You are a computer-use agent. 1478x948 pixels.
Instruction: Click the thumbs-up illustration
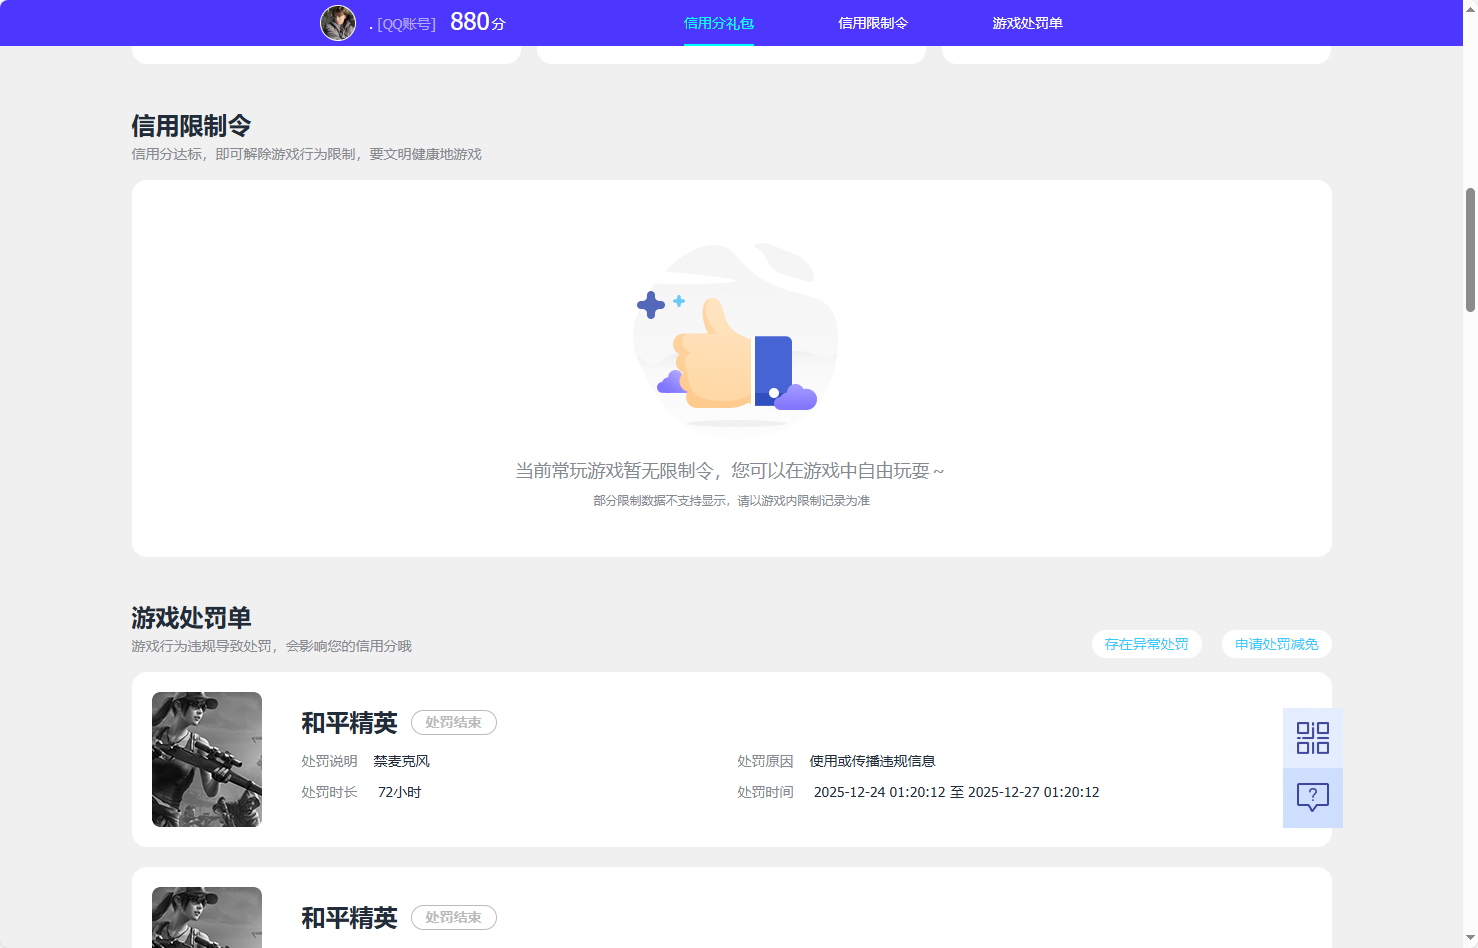click(x=736, y=336)
